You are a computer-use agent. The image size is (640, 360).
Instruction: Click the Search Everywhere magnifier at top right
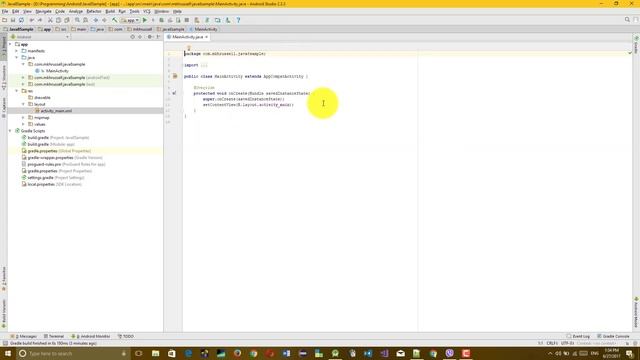pos(627,20)
